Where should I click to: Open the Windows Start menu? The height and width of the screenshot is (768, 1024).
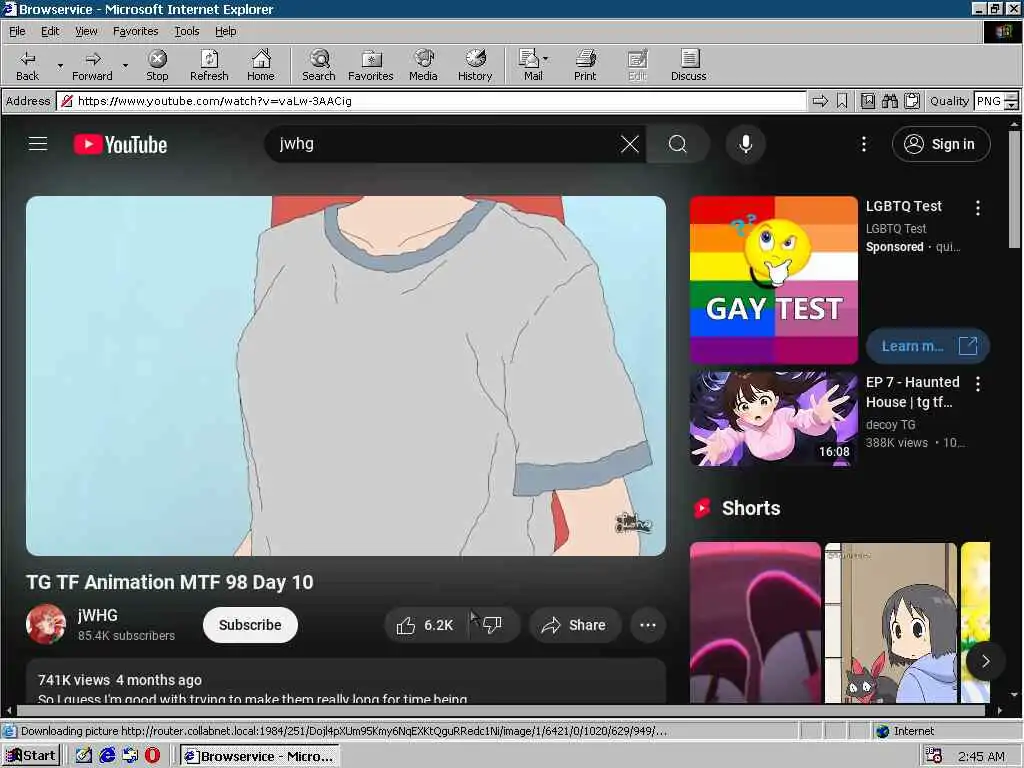(31, 756)
